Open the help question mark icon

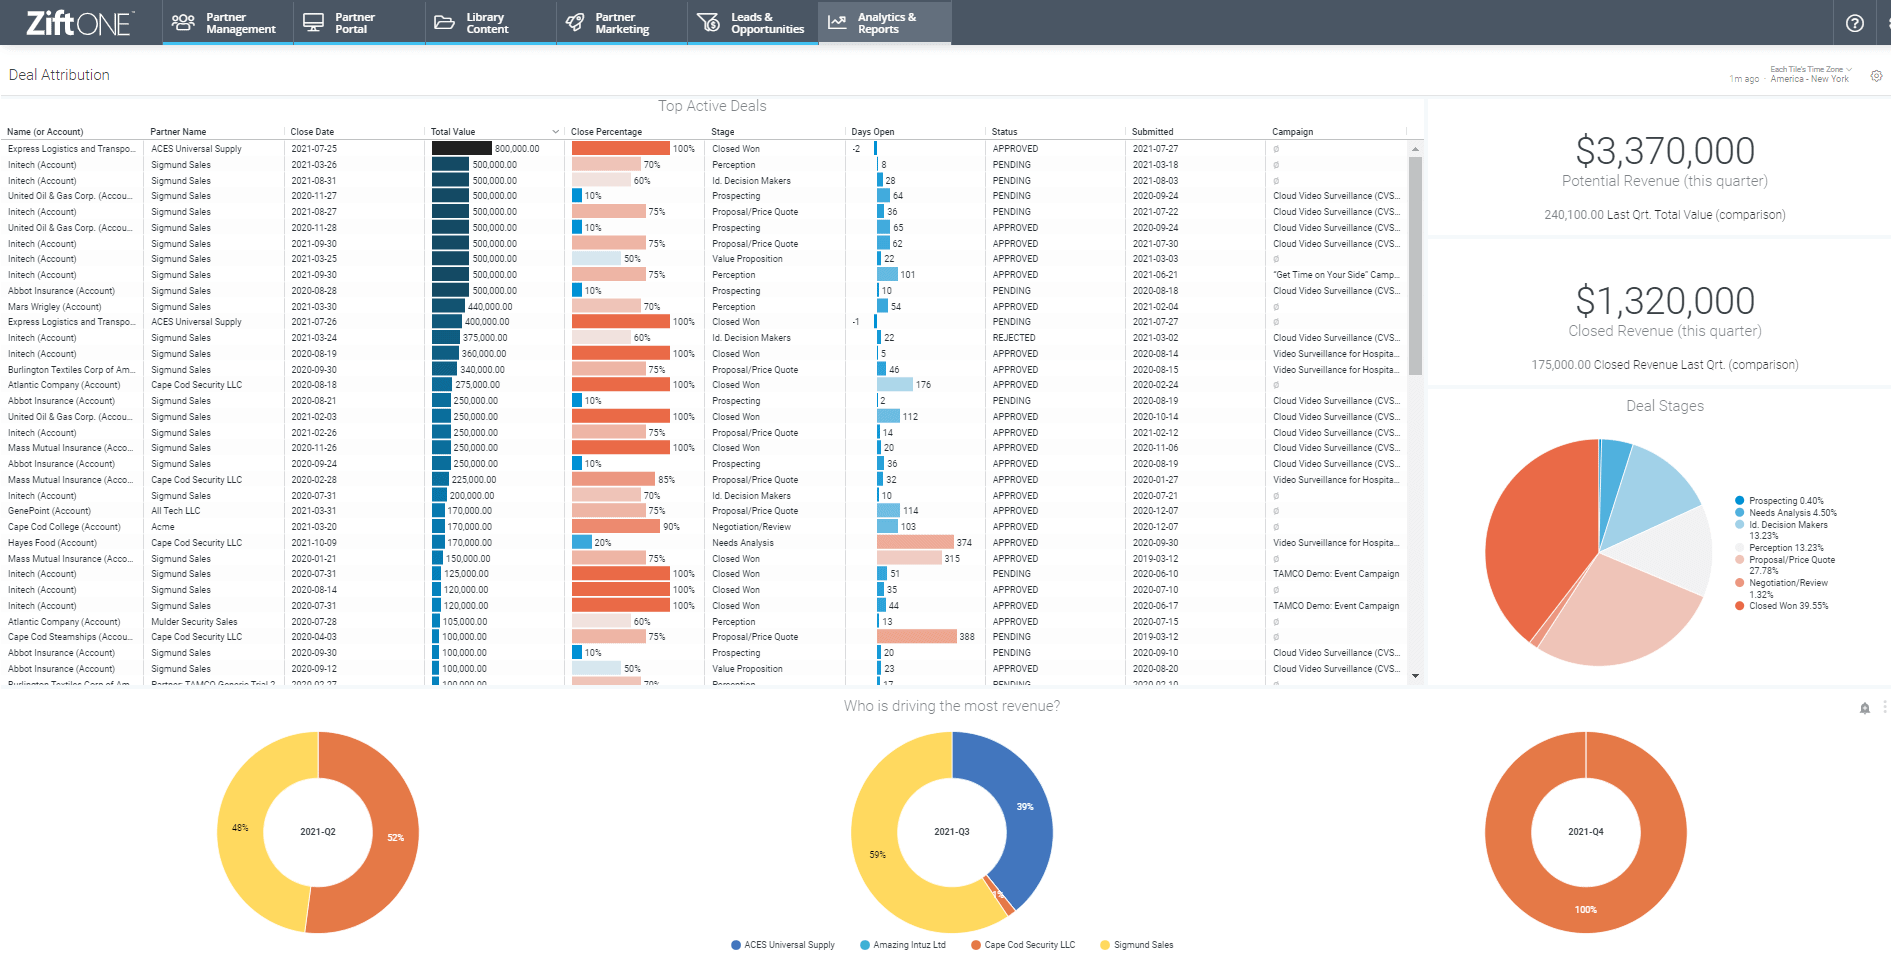pos(1854,23)
